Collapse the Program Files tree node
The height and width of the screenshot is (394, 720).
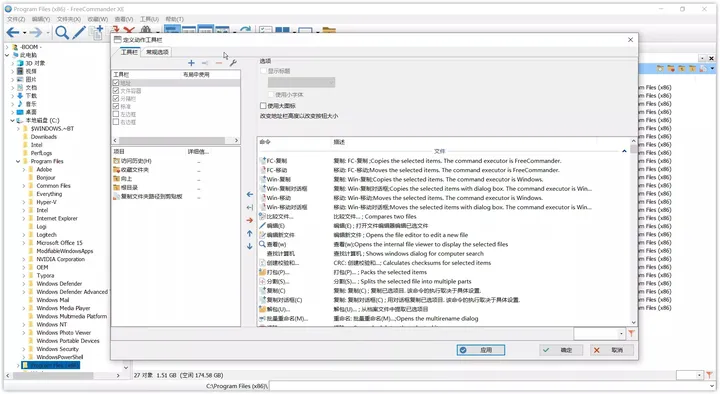[x=18, y=161]
